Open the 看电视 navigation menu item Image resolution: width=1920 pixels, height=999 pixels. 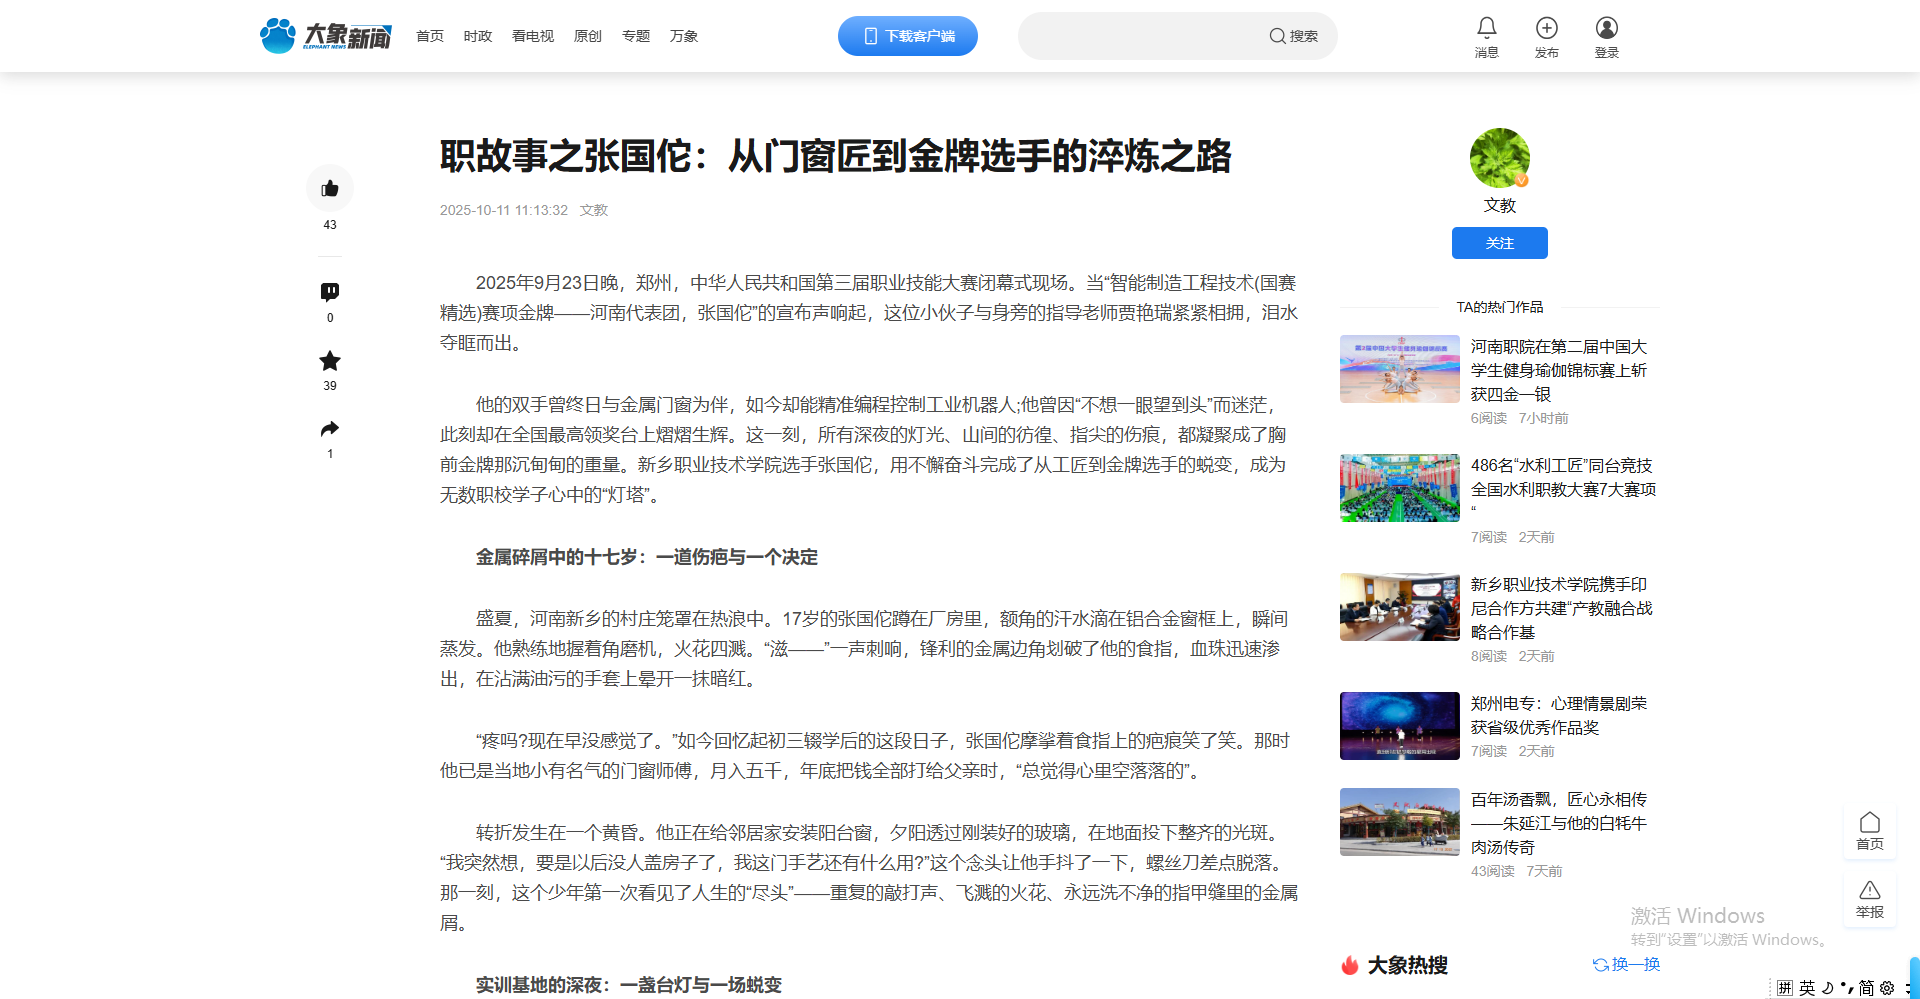pos(533,36)
